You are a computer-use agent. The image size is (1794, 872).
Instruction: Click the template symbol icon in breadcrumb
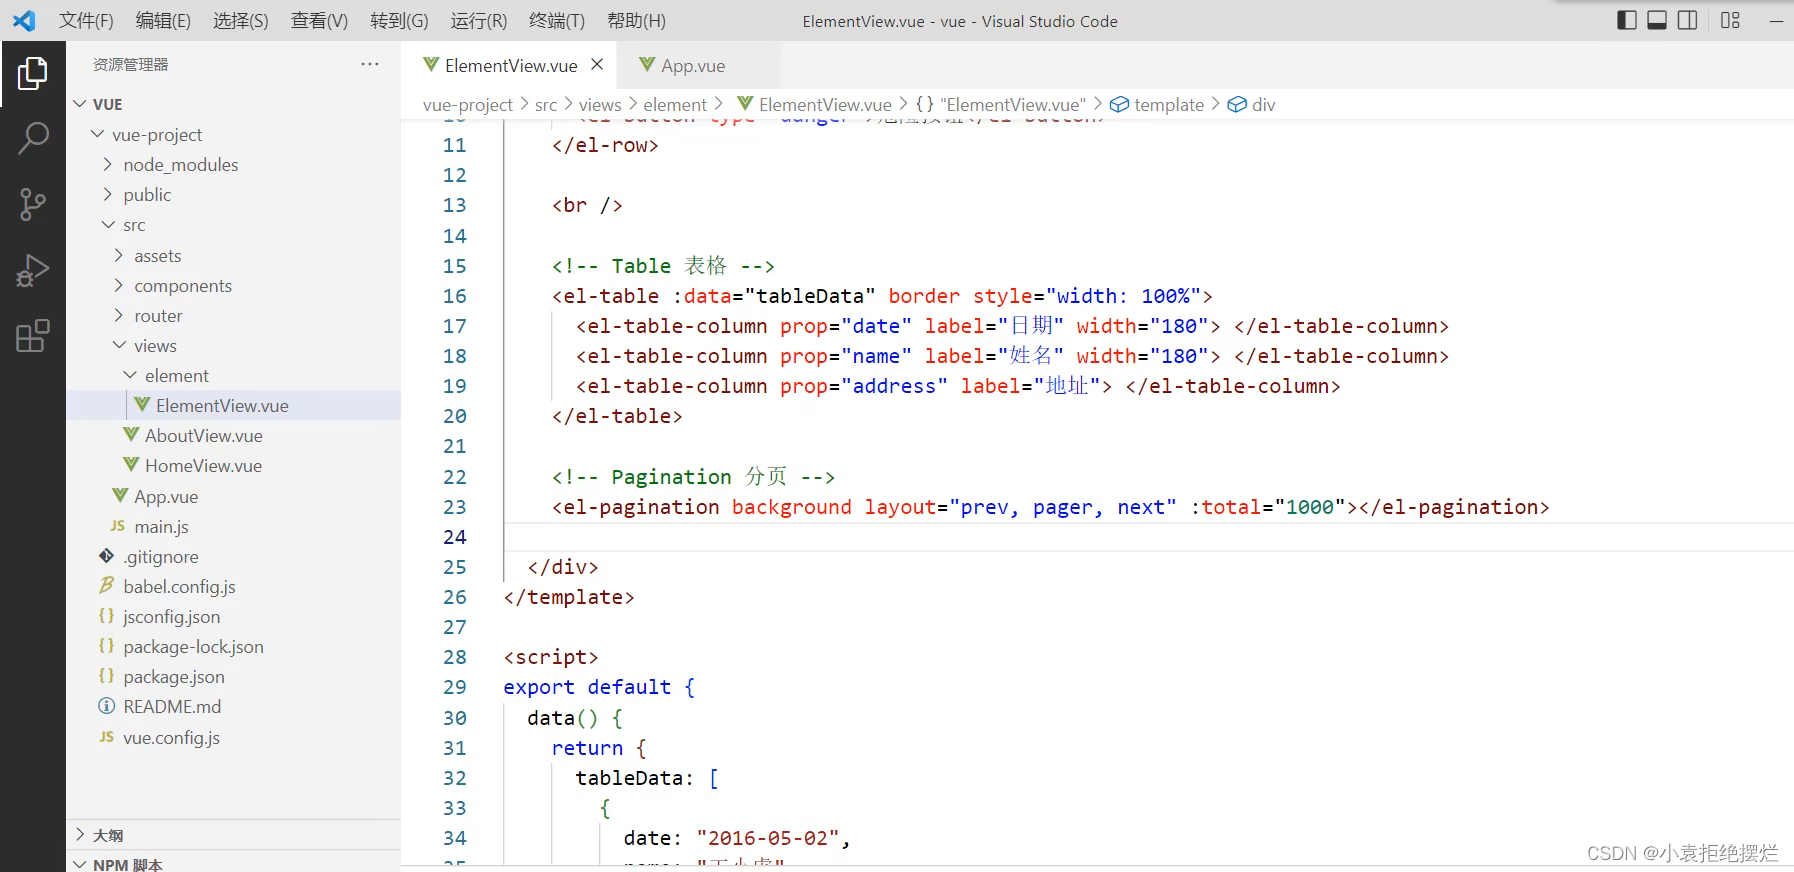(x=1119, y=104)
